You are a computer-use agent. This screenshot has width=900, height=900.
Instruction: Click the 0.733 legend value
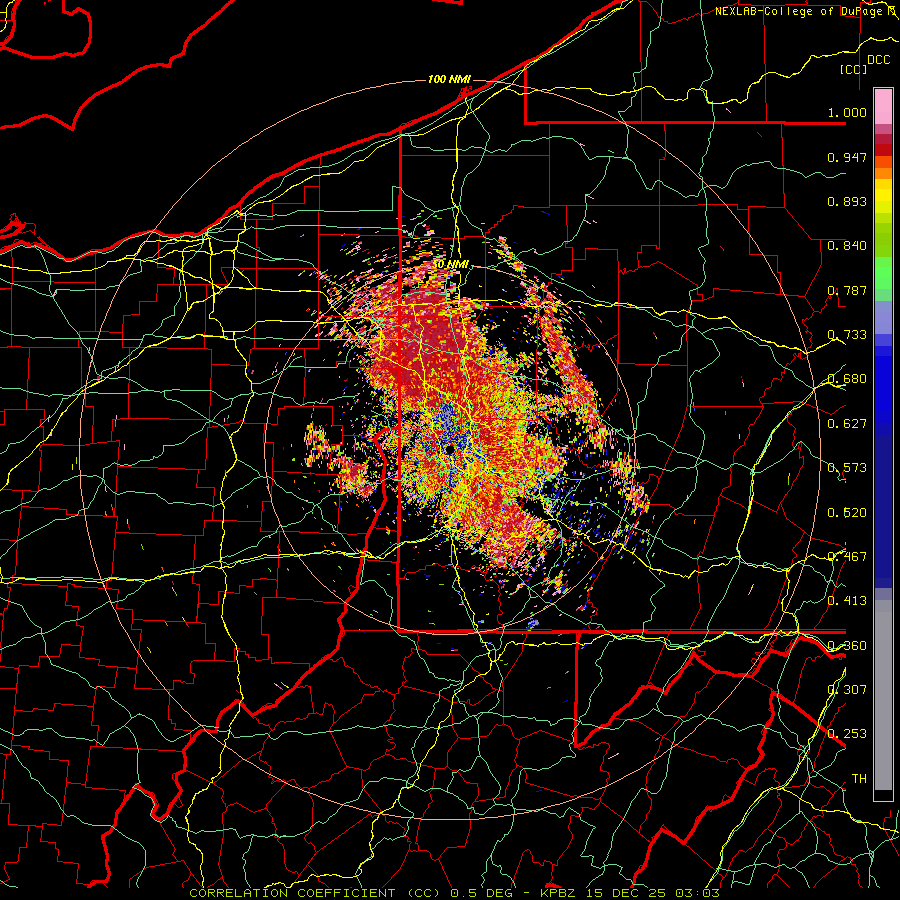[x=847, y=335]
